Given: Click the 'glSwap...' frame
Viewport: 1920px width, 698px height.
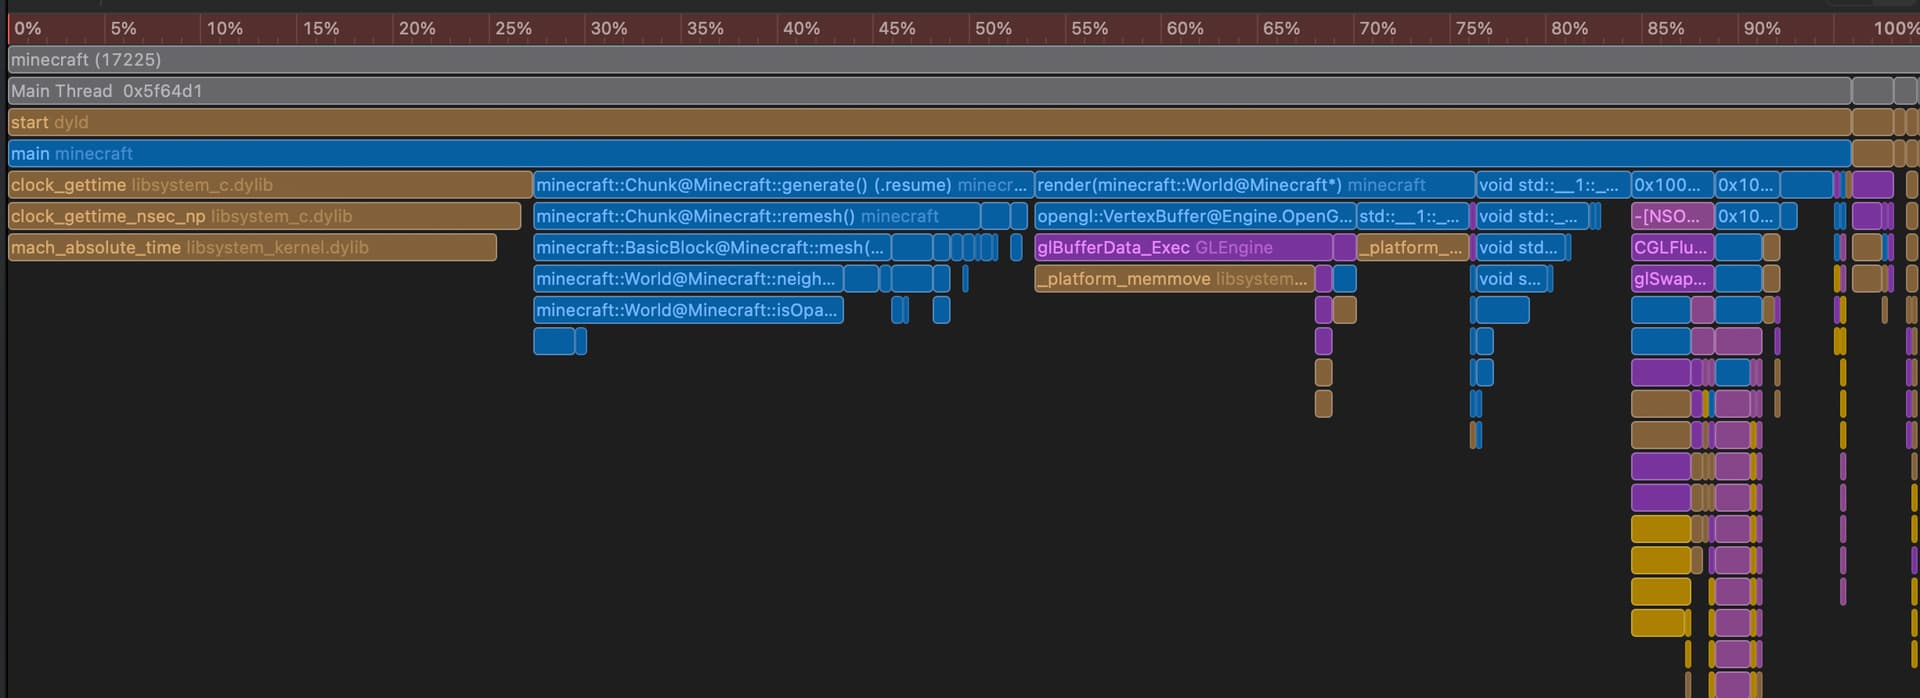Looking at the screenshot, I should point(1672,279).
